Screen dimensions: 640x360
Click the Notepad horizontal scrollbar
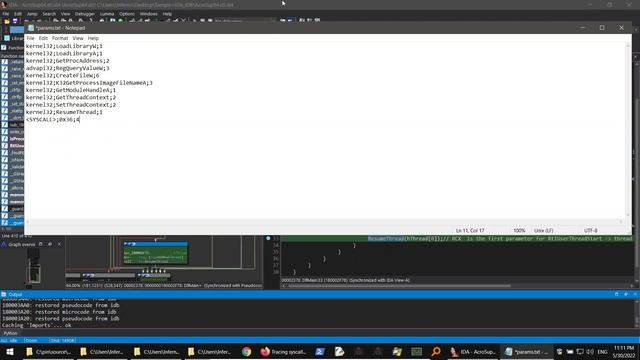[324, 222]
